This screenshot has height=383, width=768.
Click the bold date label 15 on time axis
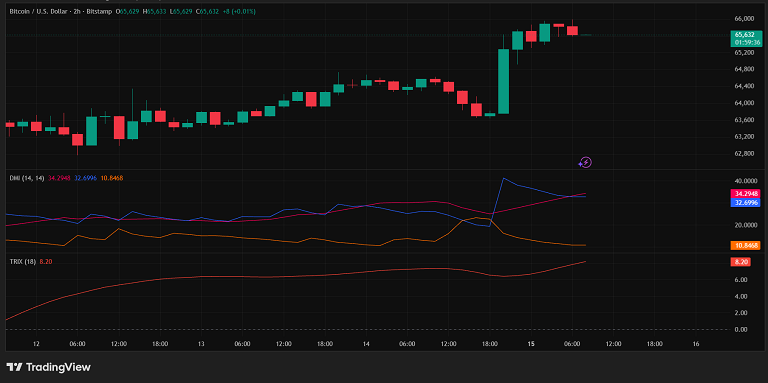pos(531,344)
